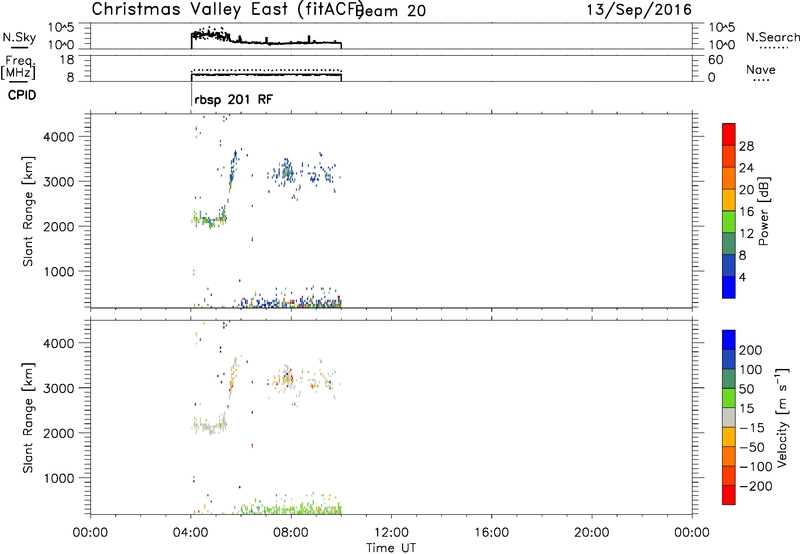
Task: Click the '16:00' time axis tick label
Action: (491, 533)
